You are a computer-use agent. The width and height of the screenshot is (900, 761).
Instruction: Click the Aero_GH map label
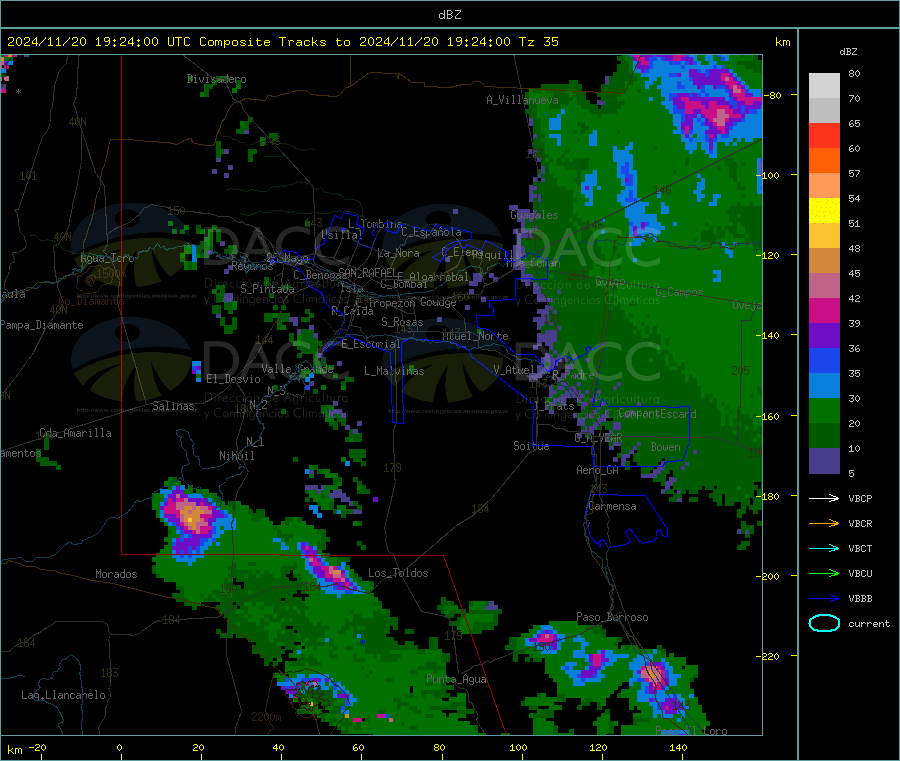[597, 470]
